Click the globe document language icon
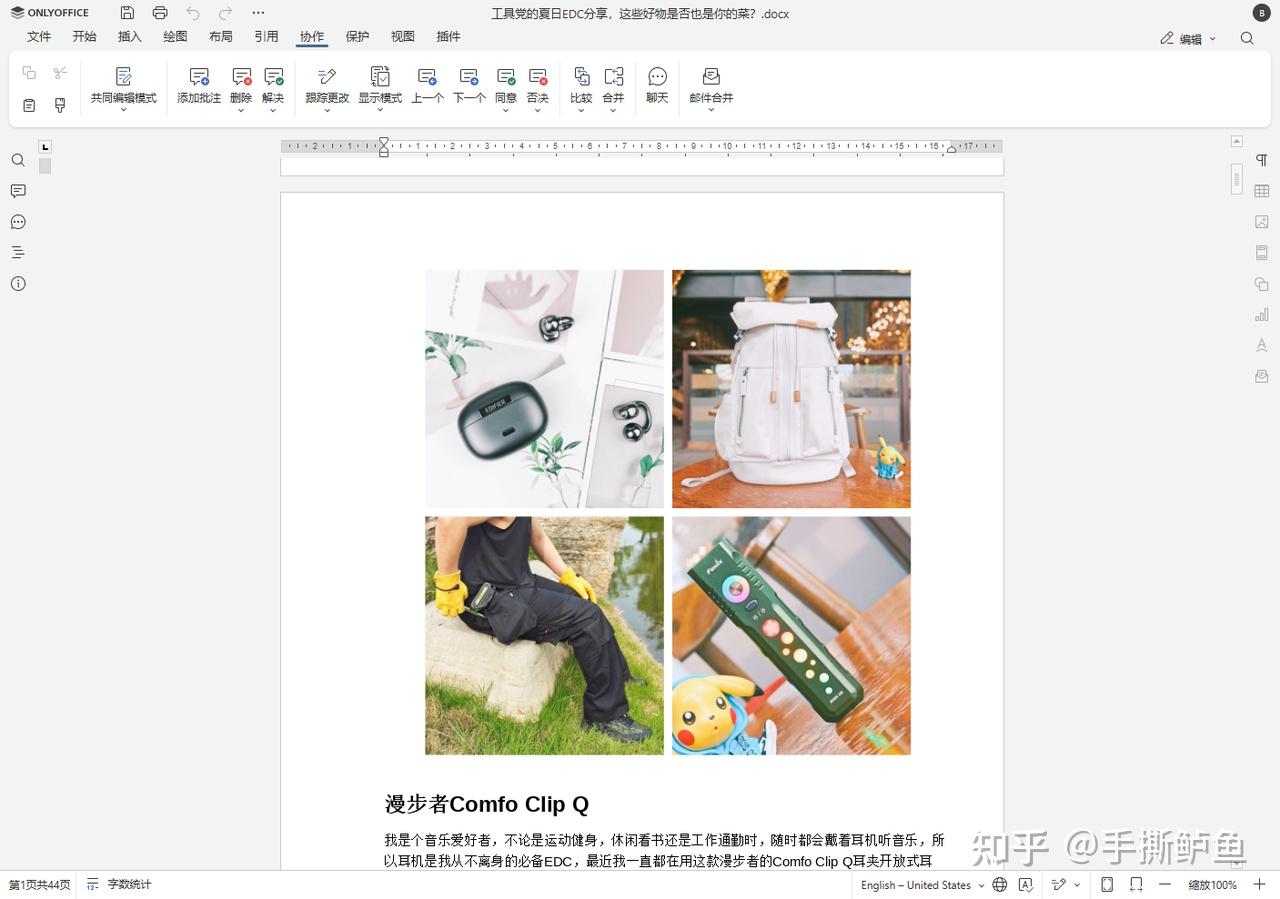 (x=1000, y=885)
